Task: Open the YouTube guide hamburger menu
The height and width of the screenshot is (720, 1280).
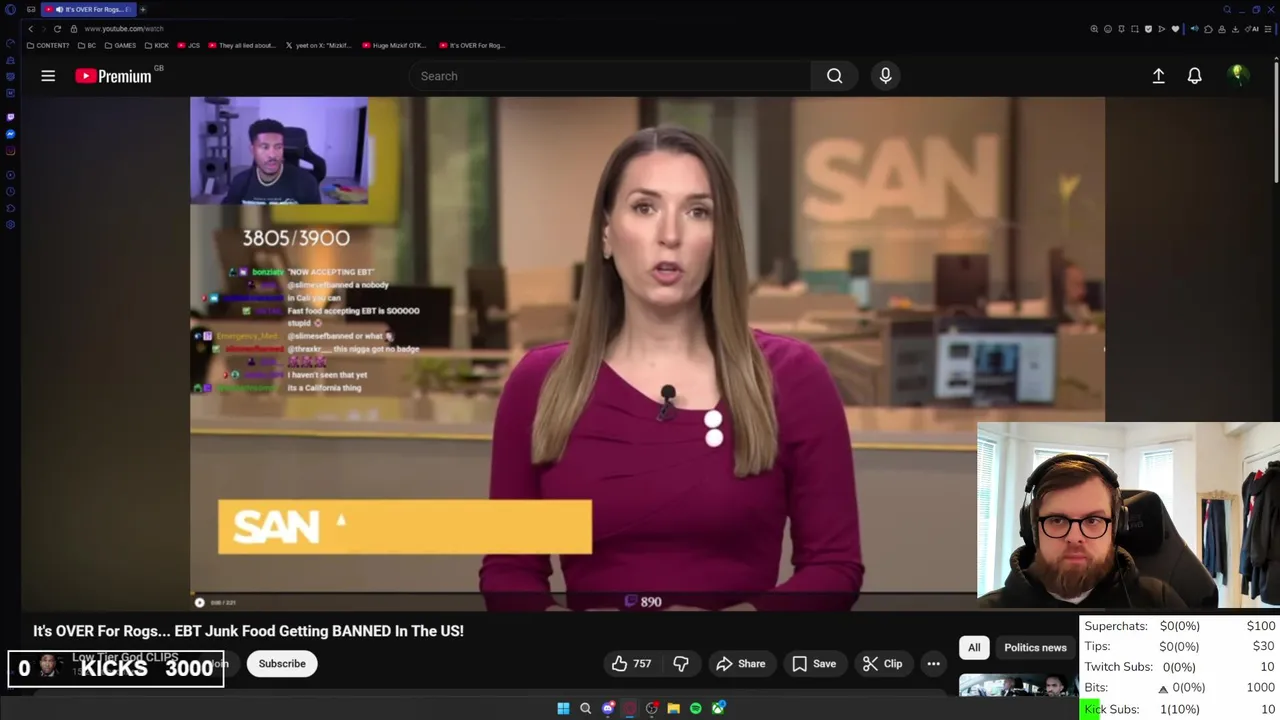Action: (x=48, y=76)
